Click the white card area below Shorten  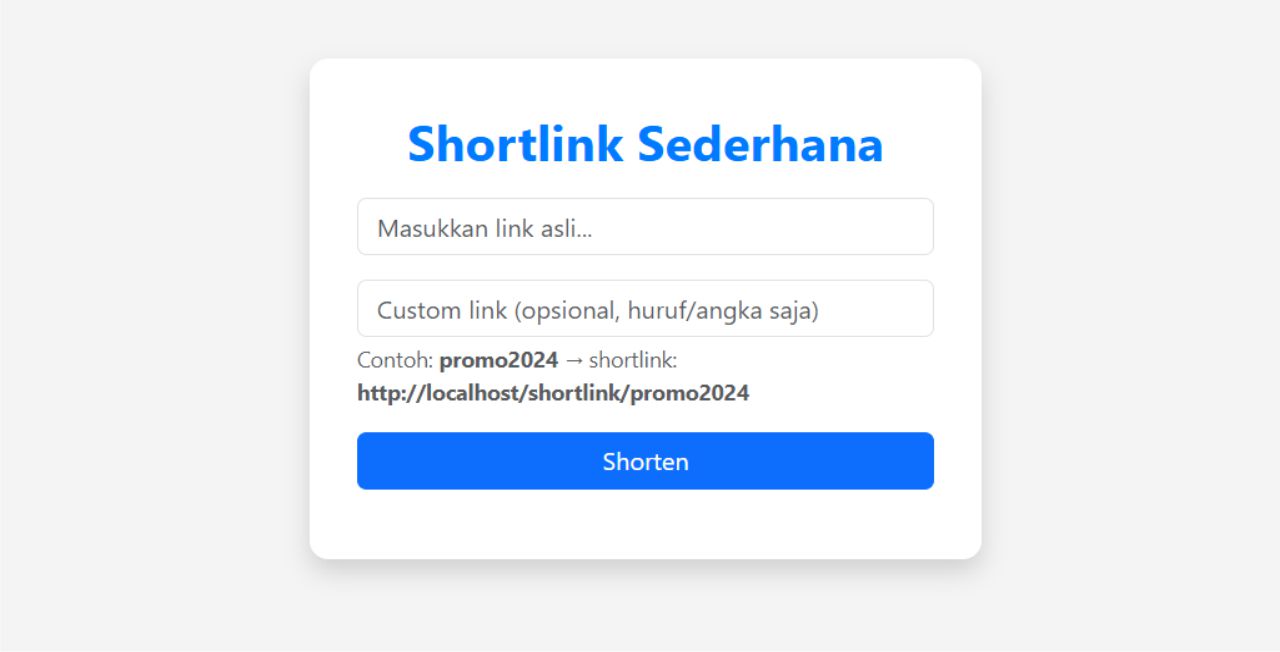[x=645, y=525]
